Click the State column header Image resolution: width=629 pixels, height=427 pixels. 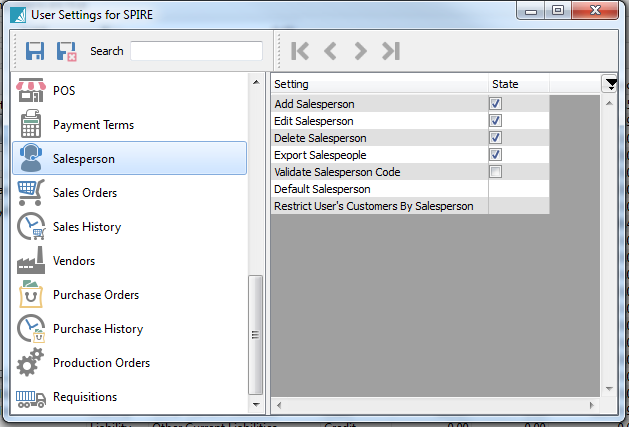518,84
